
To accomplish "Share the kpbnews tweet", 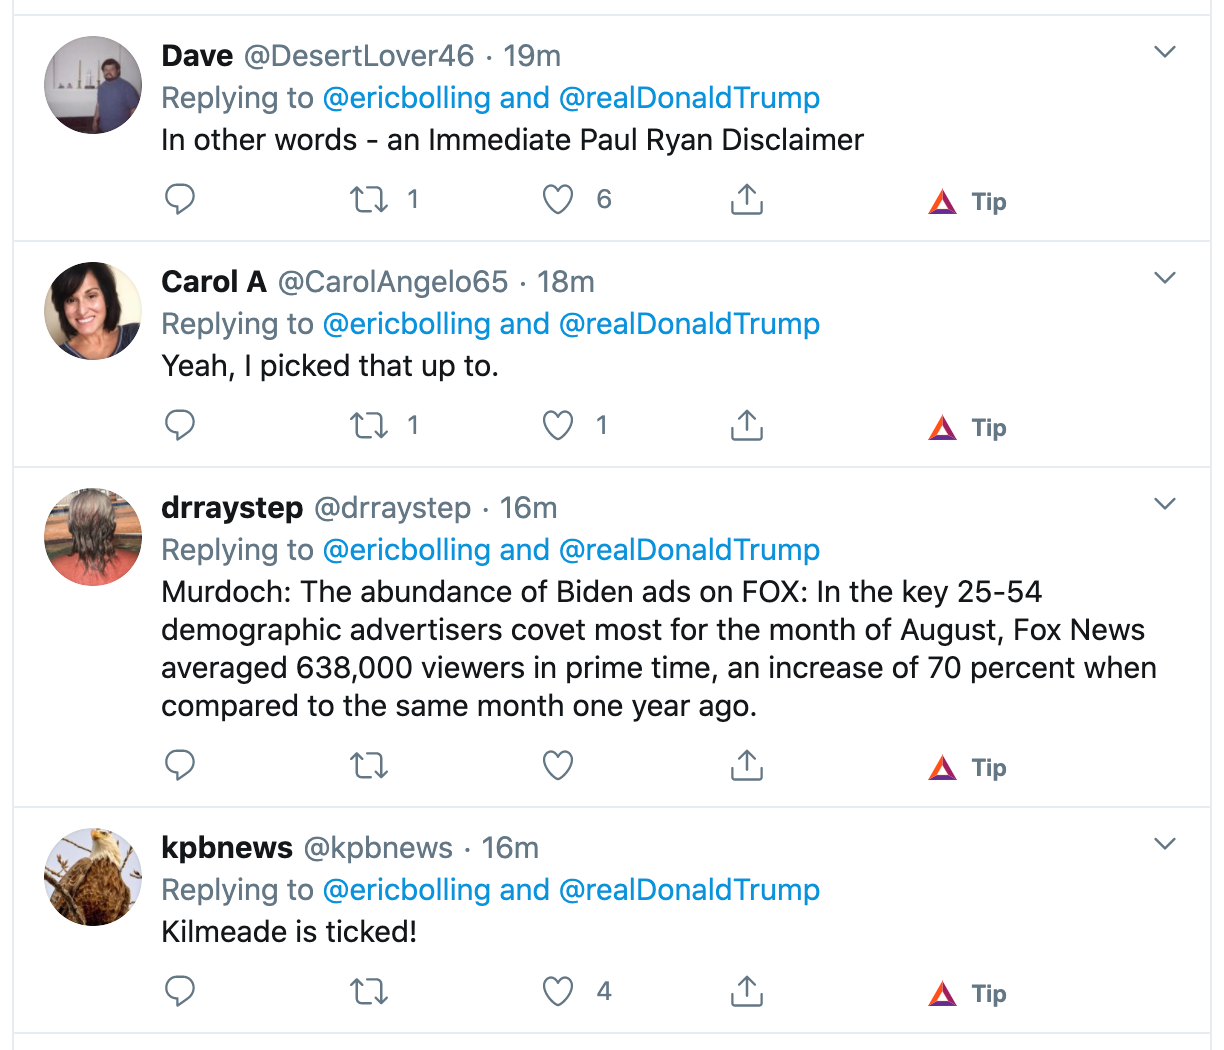I will click(x=746, y=991).
